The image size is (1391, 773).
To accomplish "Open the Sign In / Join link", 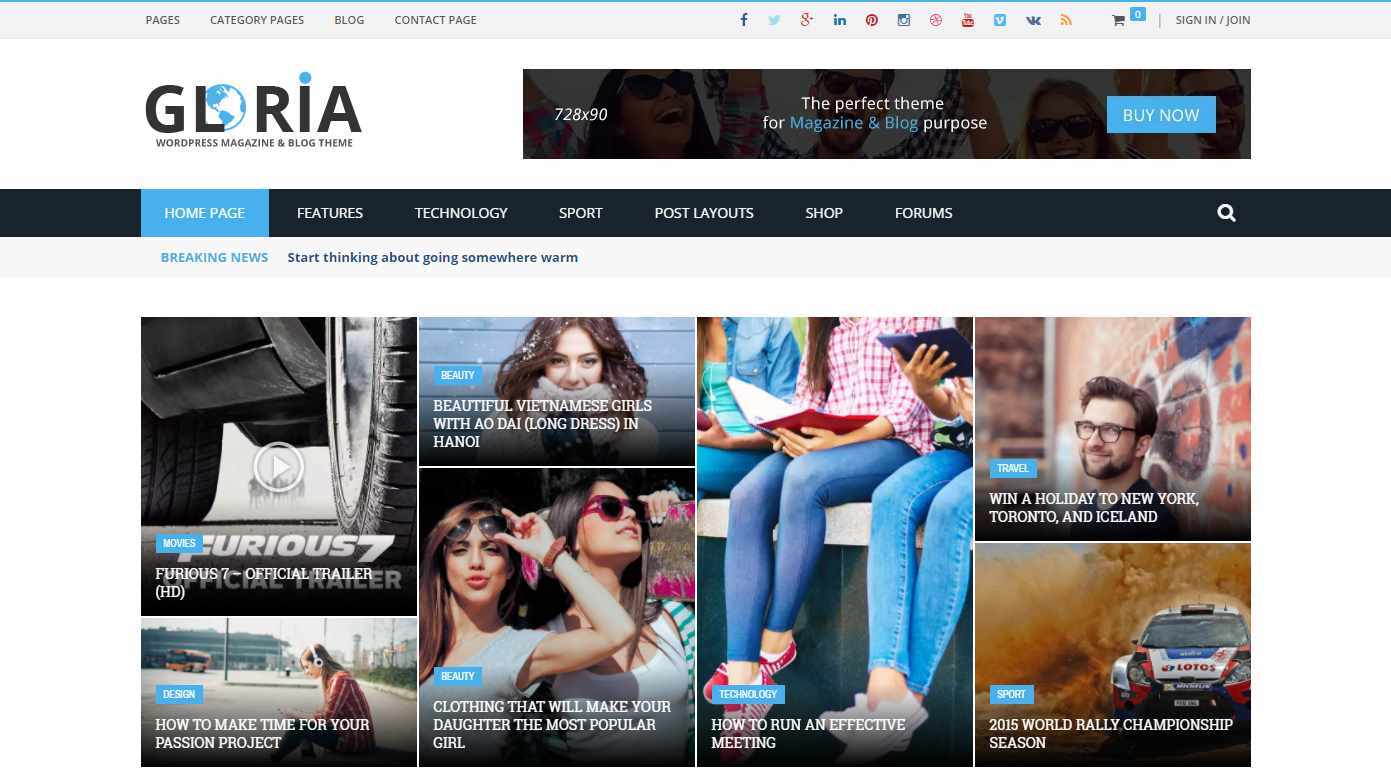I will click(x=1212, y=19).
